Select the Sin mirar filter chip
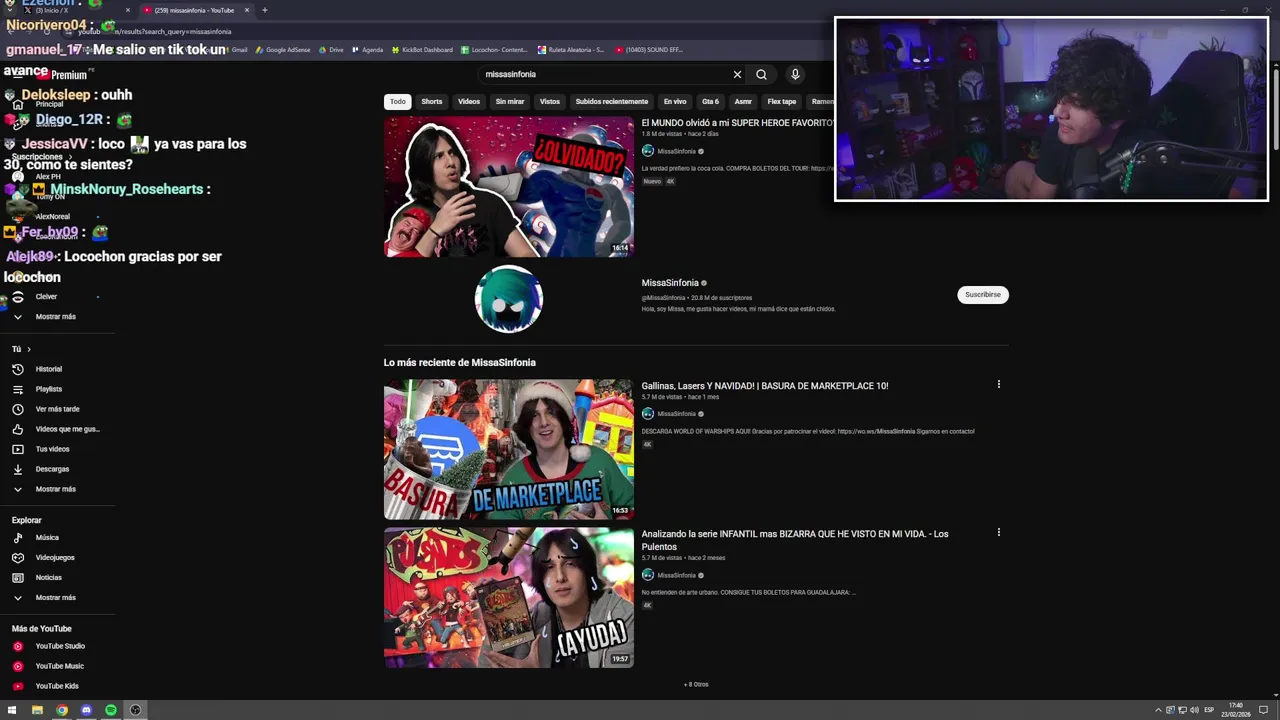 click(510, 101)
